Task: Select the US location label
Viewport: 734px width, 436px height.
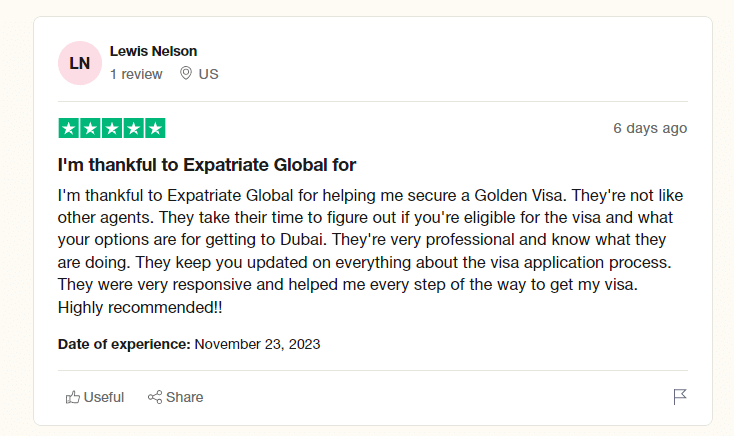Action: (208, 74)
